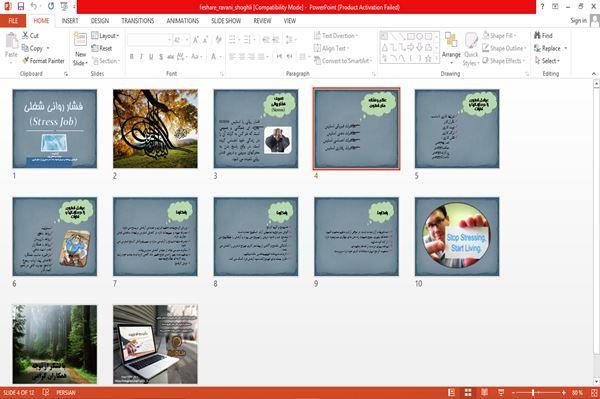The image size is (600, 399).
Task: Click the Reading View icon
Action: [x=484, y=392]
